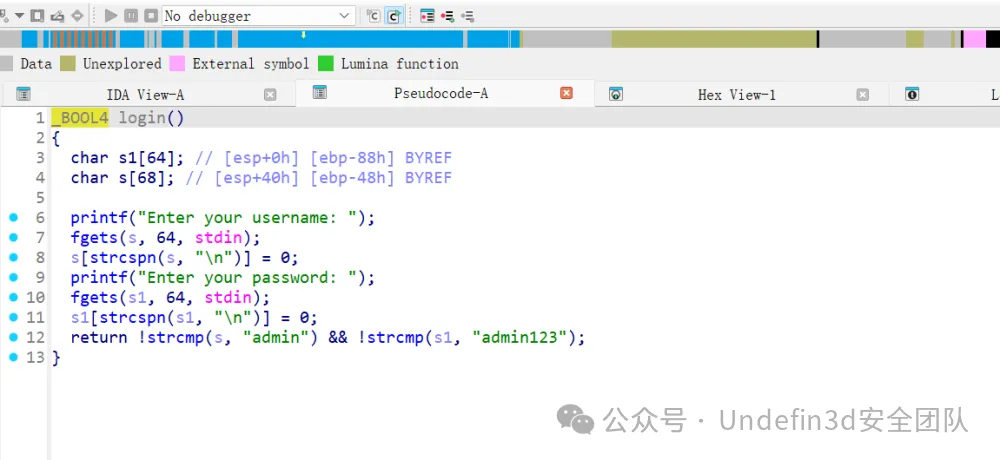This screenshot has width=1000, height=460.
Task: Switch to the Hex View-1 tab
Action: click(736, 95)
